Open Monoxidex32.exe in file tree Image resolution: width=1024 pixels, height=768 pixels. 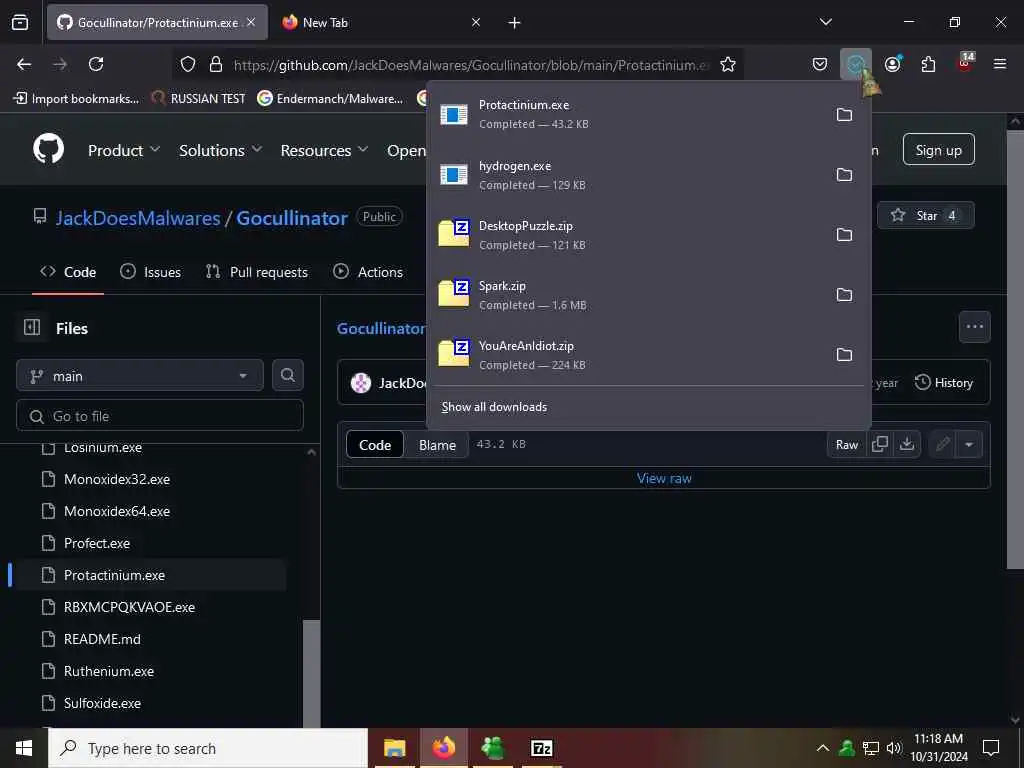click(117, 479)
